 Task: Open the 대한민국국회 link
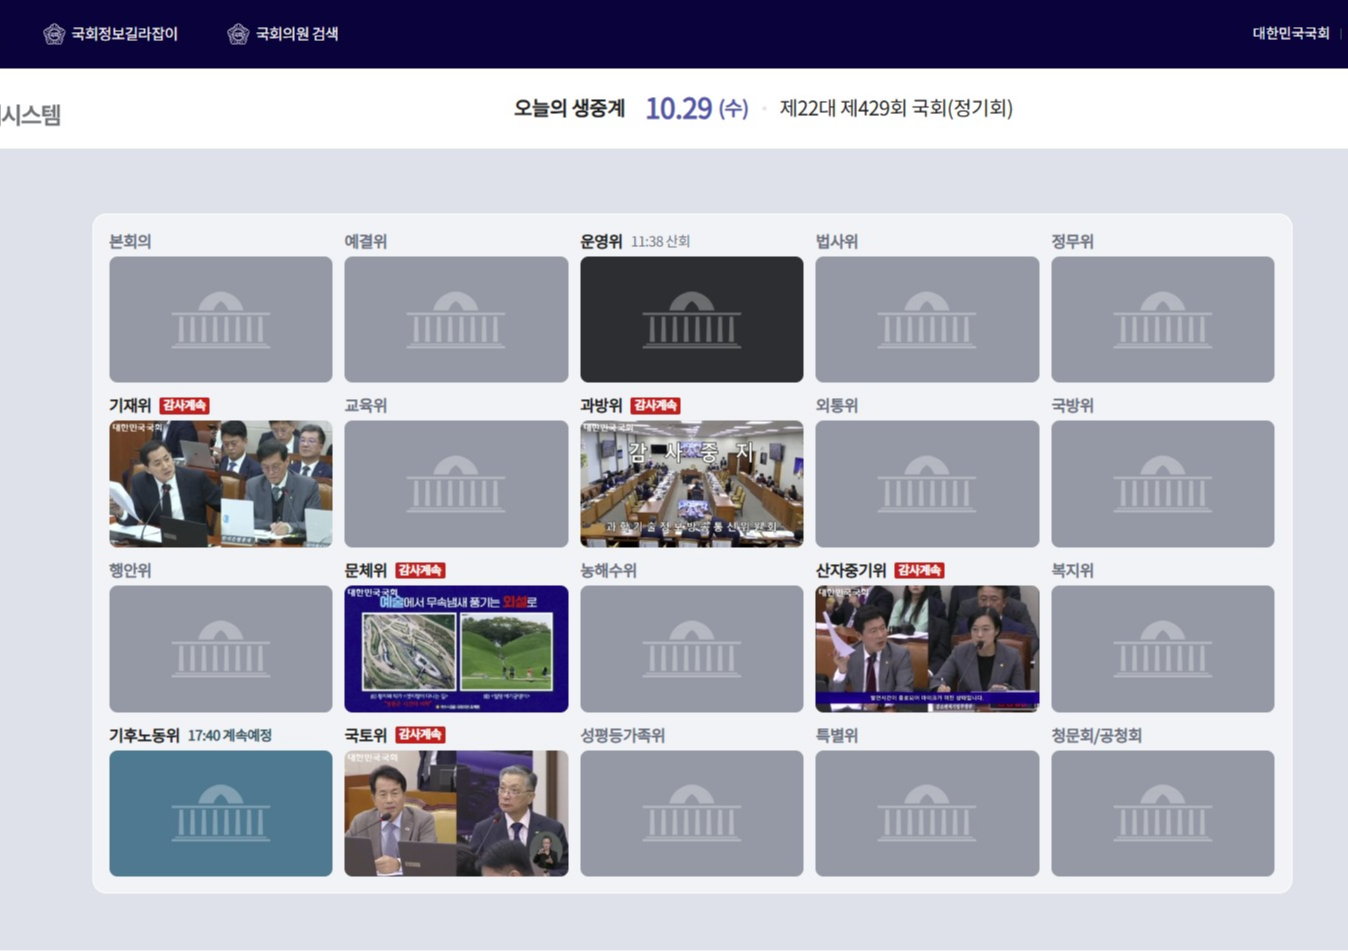(1290, 34)
